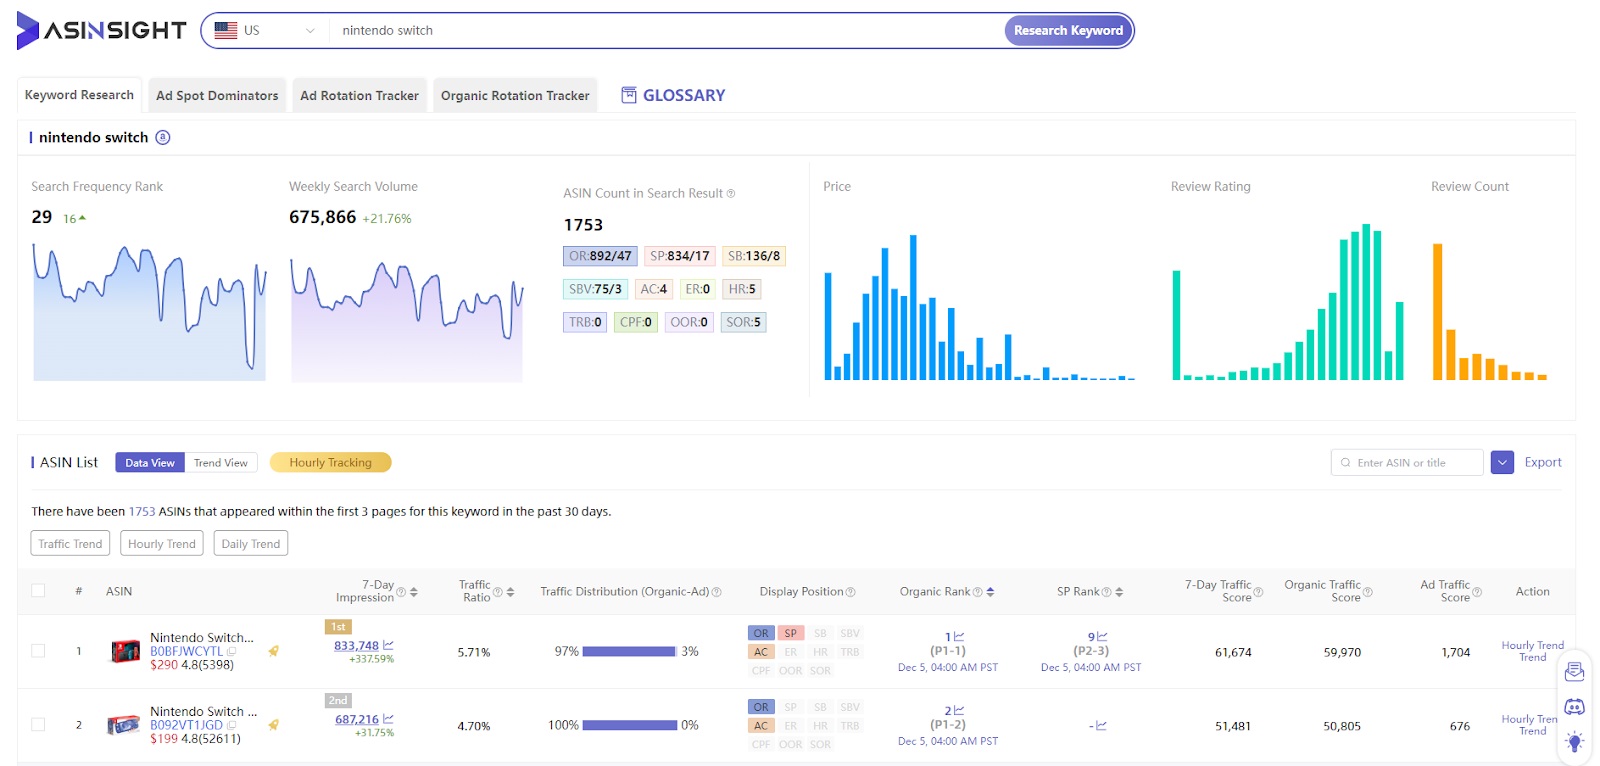Image resolution: width=1600 pixels, height=766 pixels.
Task: Click the product thumbnail for B092VT1JGD
Action: tap(125, 725)
